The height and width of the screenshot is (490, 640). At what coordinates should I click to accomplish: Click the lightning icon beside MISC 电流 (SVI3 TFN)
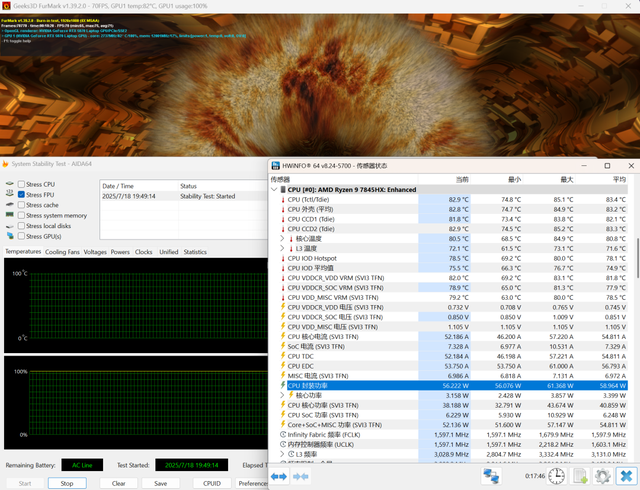(x=282, y=375)
